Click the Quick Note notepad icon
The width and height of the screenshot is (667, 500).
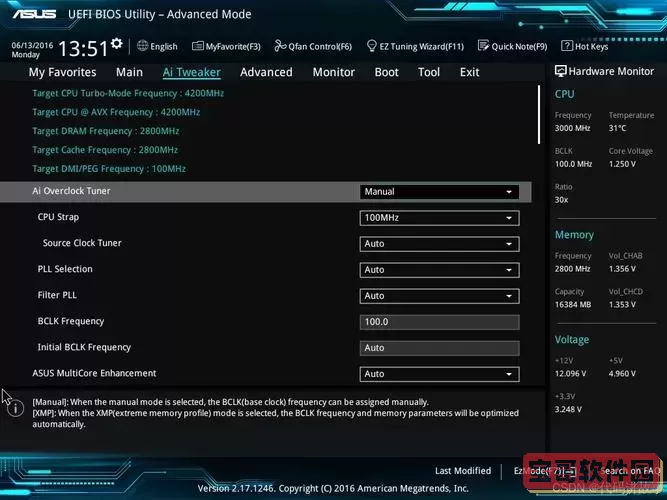click(x=484, y=46)
